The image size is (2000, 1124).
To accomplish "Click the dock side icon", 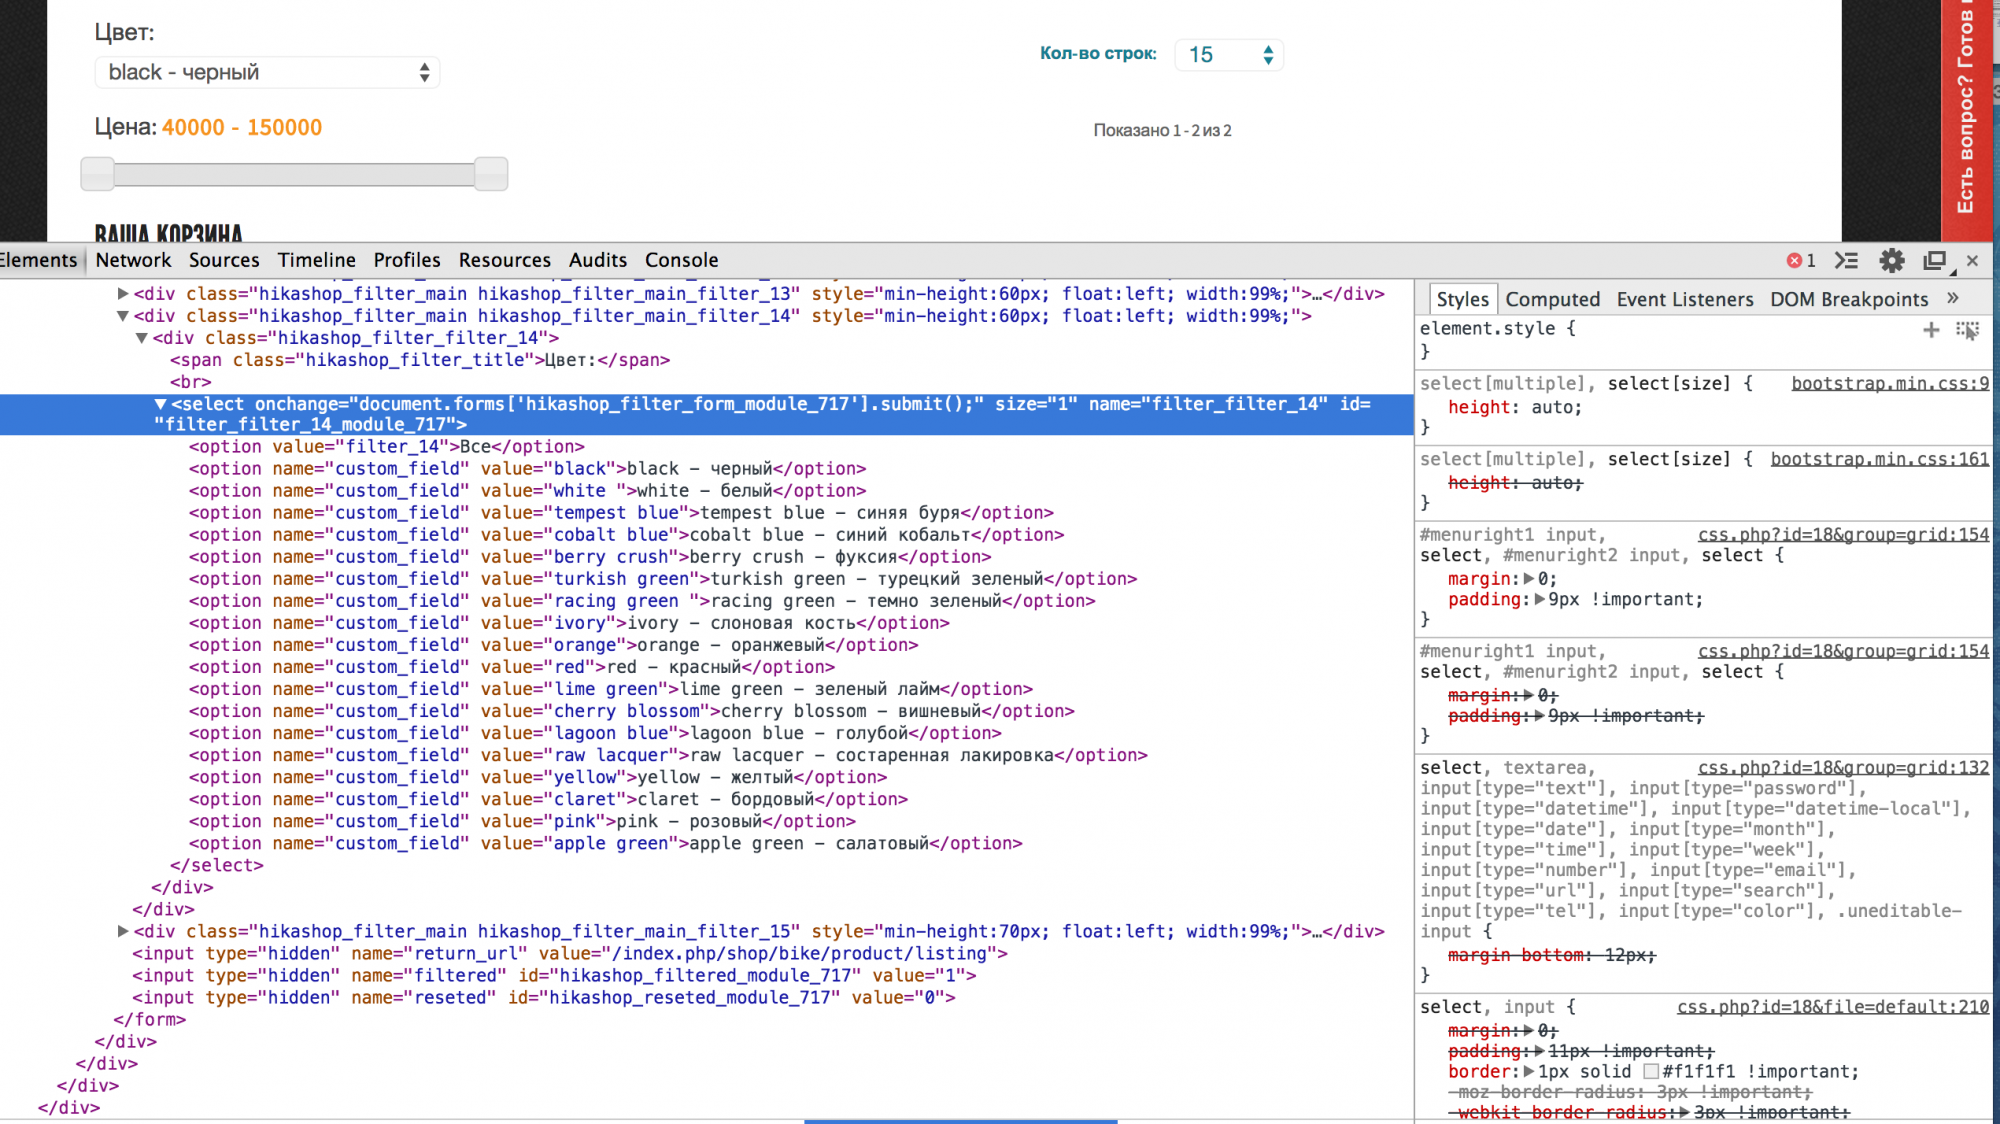I will coord(1935,261).
